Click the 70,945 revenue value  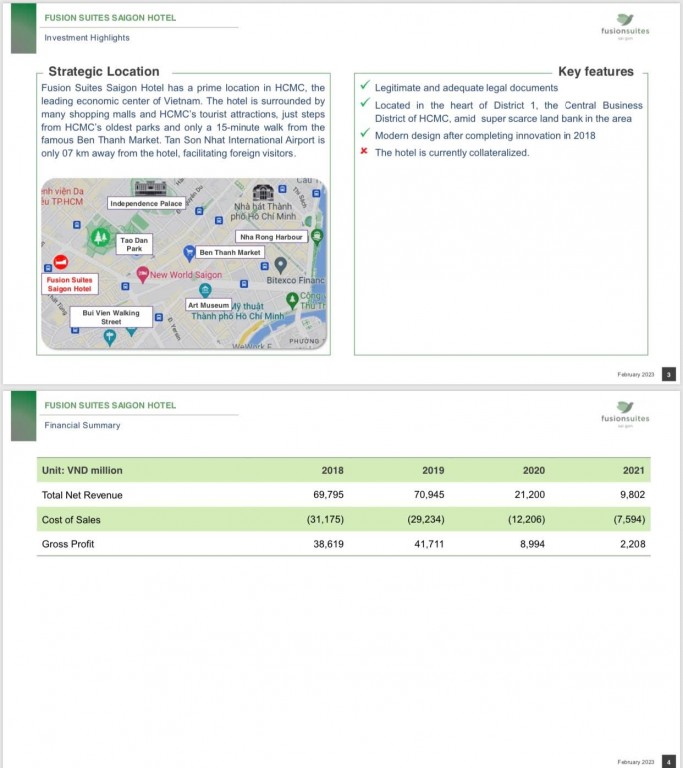pos(429,495)
